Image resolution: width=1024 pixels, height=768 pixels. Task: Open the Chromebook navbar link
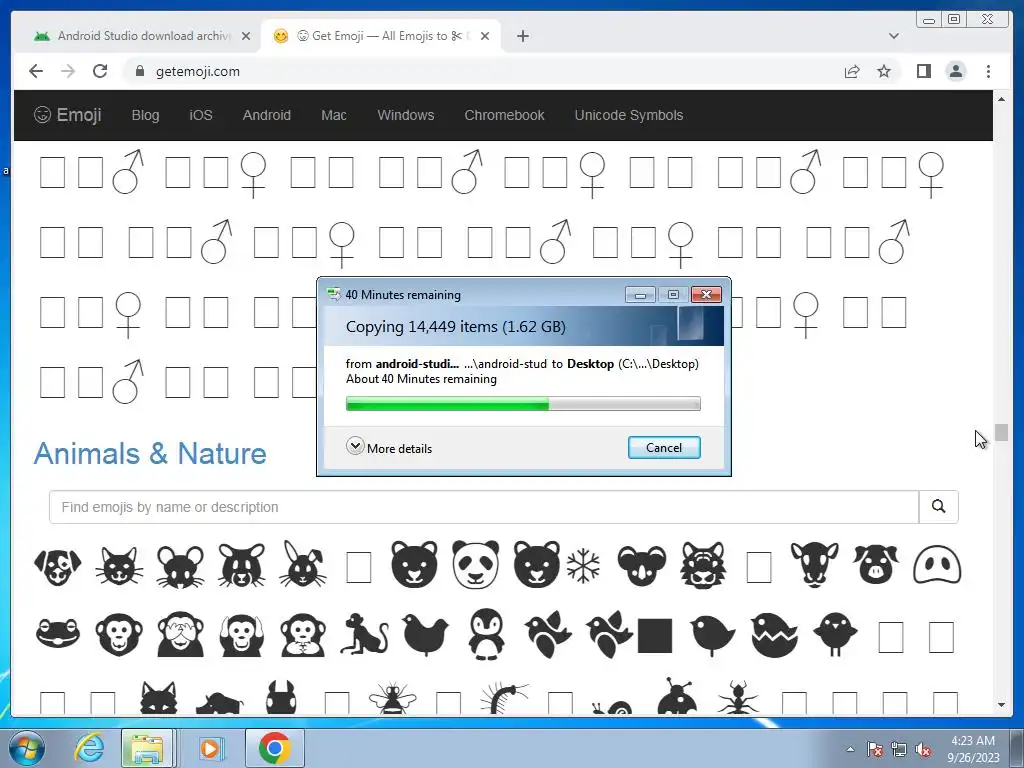tap(504, 115)
